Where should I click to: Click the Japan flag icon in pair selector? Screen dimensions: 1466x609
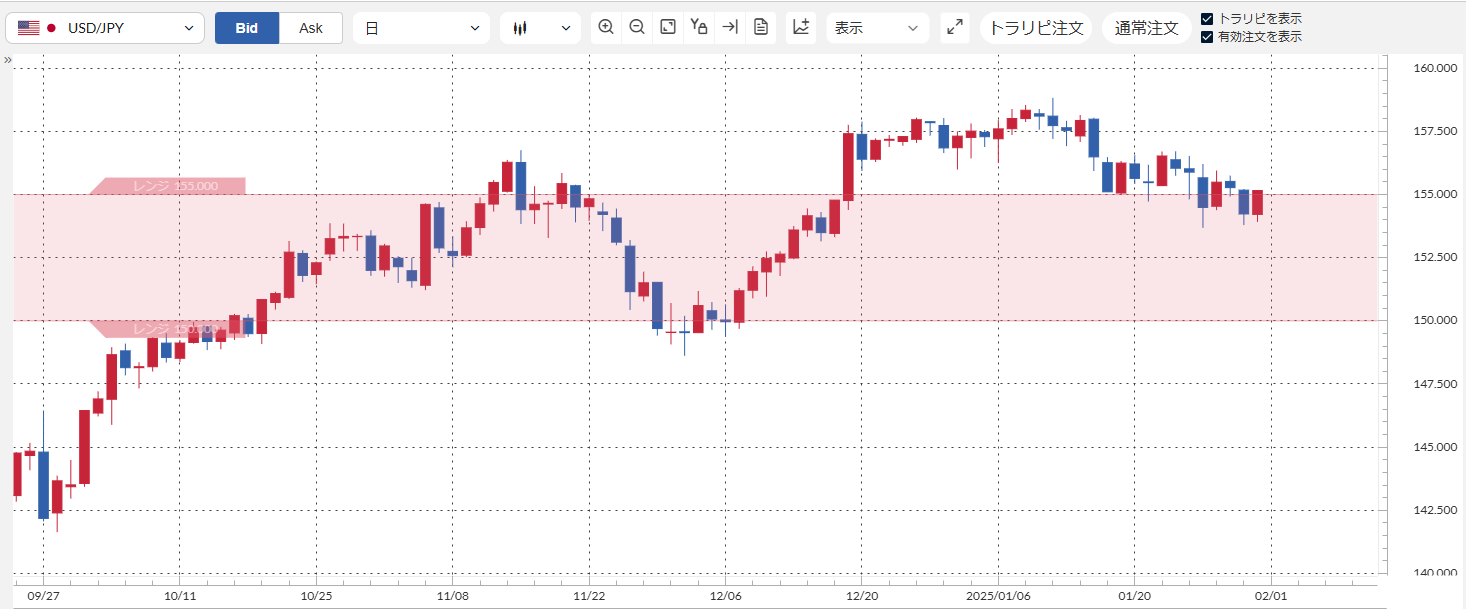(x=52, y=28)
